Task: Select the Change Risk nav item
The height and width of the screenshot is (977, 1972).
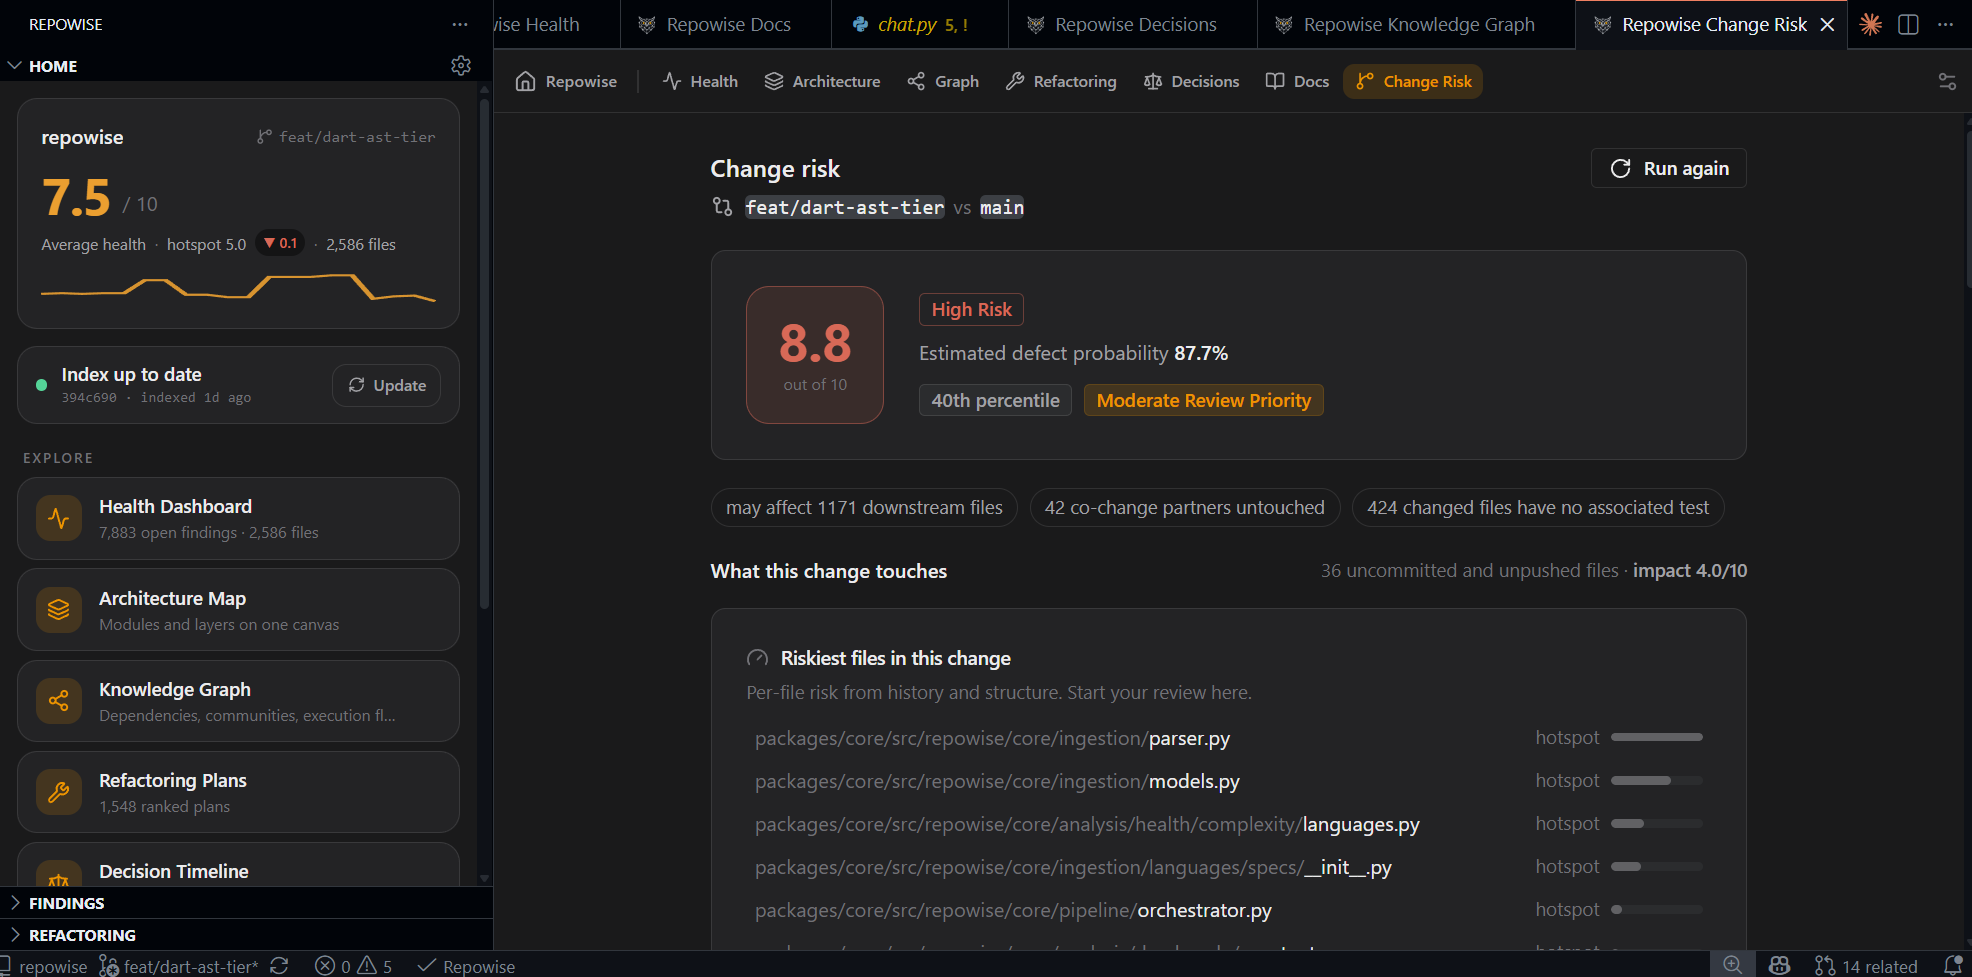Action: tap(1413, 81)
